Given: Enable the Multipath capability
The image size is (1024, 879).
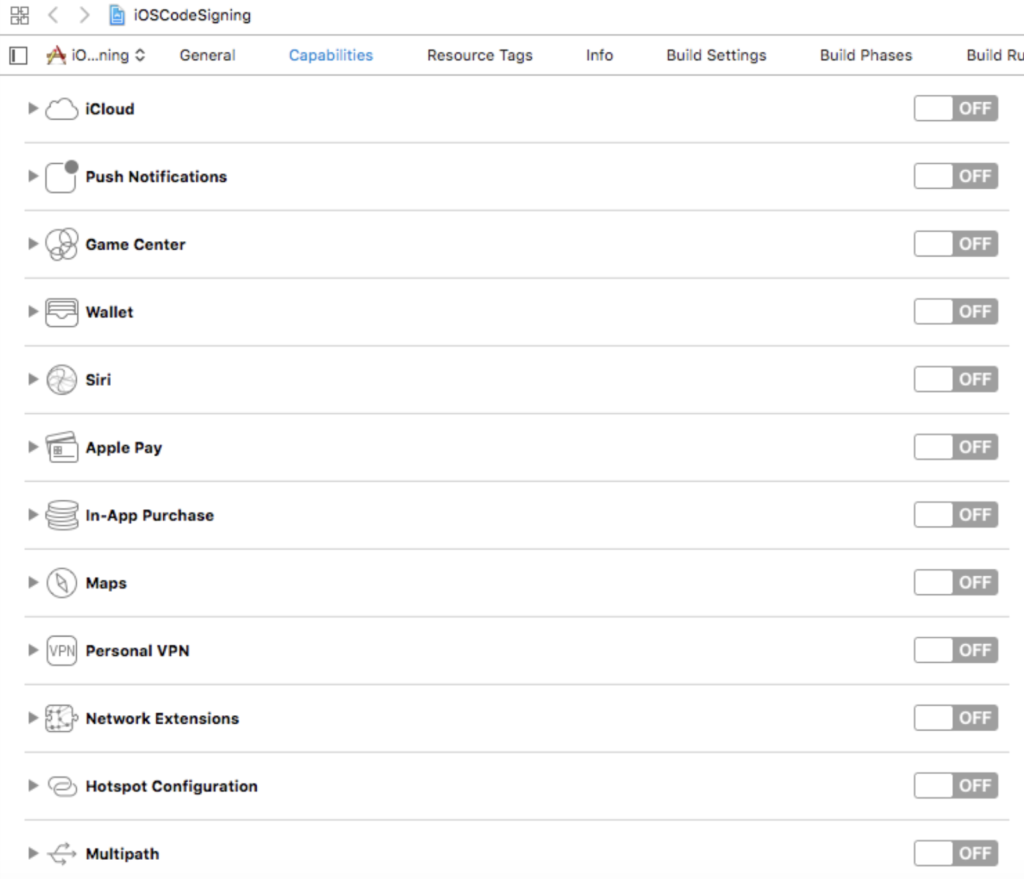Looking at the screenshot, I should pos(955,853).
